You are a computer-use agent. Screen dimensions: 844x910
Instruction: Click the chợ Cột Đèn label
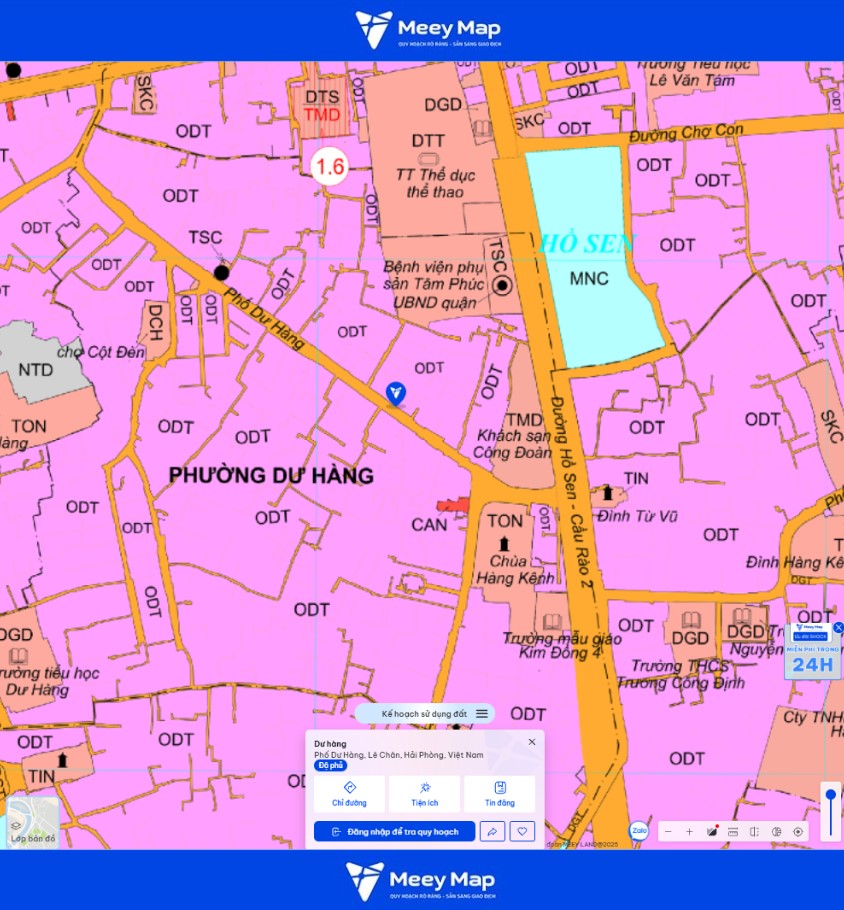[x=101, y=352]
